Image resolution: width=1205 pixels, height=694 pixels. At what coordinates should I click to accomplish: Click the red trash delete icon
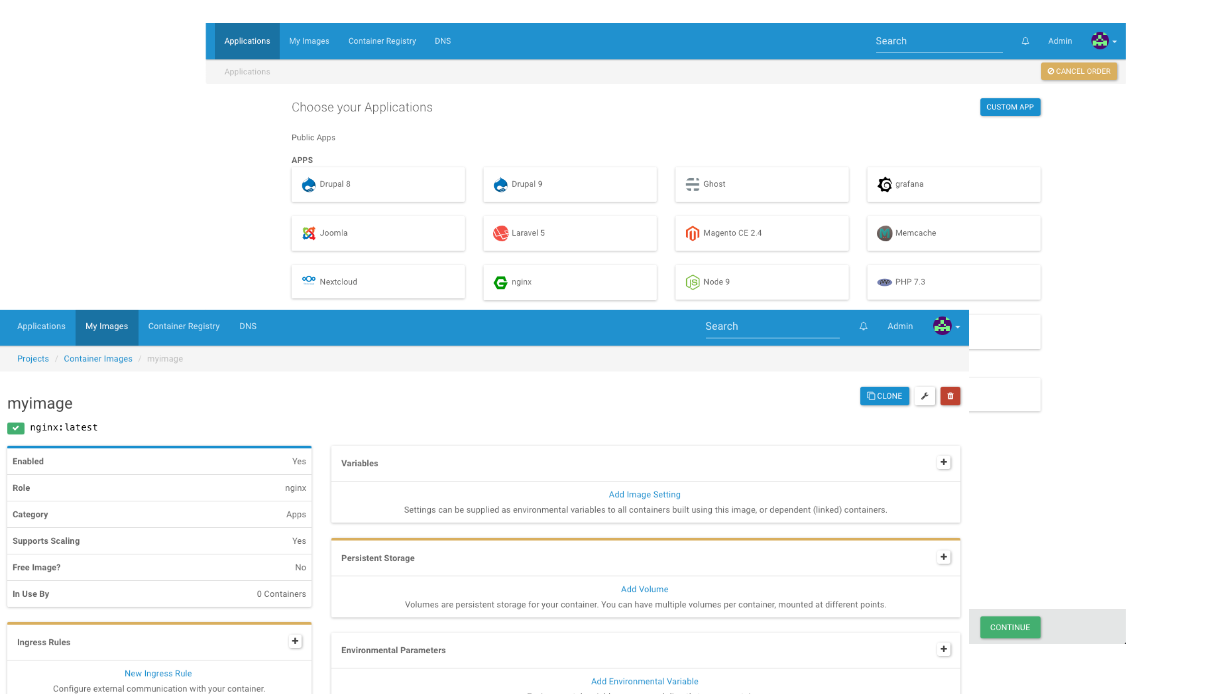point(950,396)
